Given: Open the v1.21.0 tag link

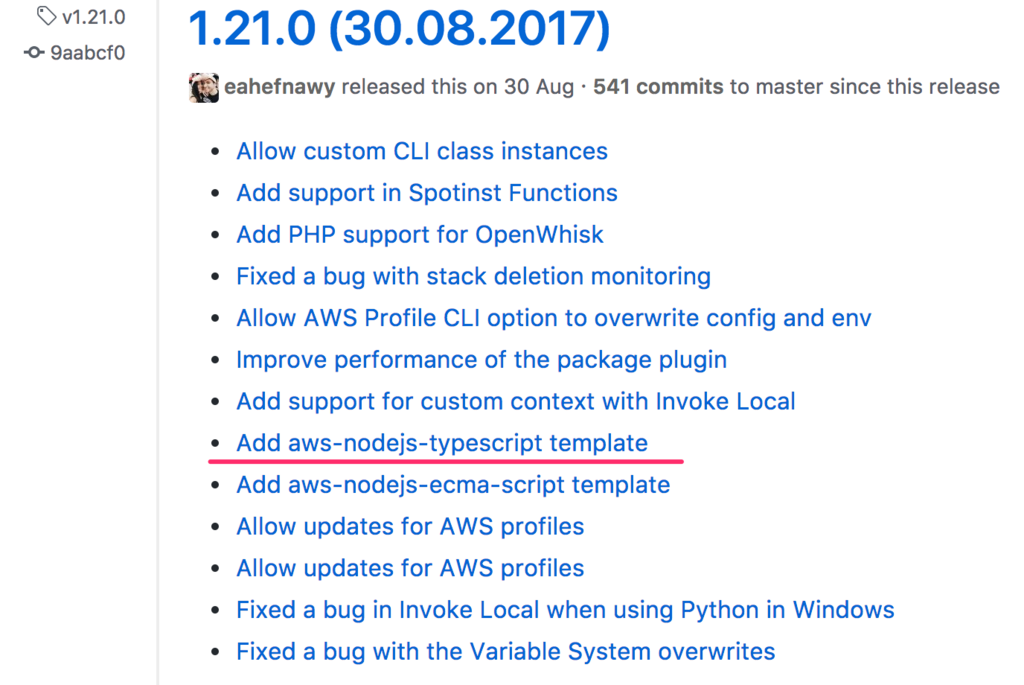Looking at the screenshot, I should (x=92, y=16).
